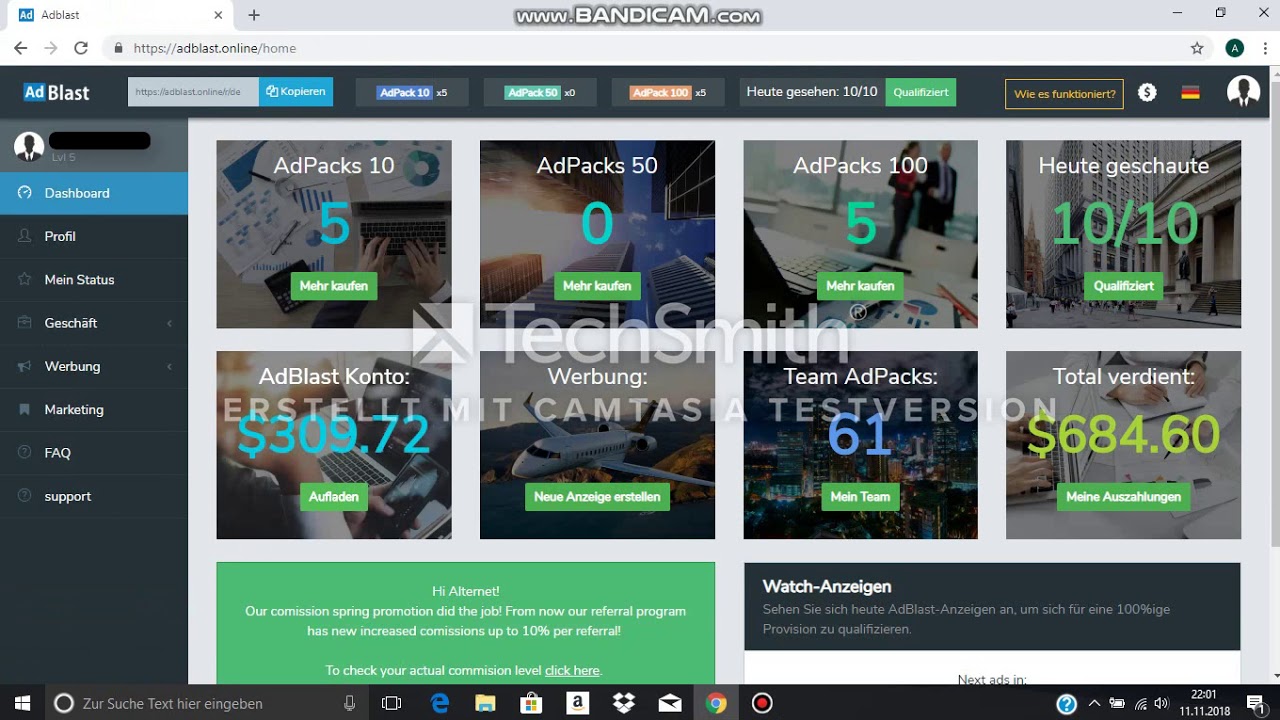
Task: Click Qualifiziert button in top bar
Action: [921, 92]
